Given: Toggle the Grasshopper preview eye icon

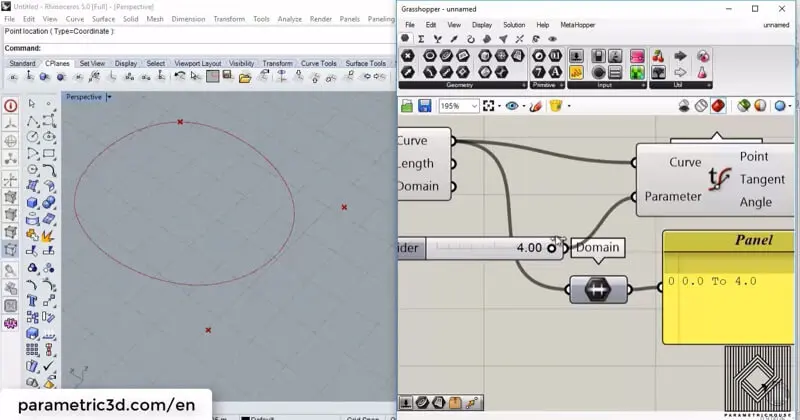Looking at the screenshot, I should [514, 106].
